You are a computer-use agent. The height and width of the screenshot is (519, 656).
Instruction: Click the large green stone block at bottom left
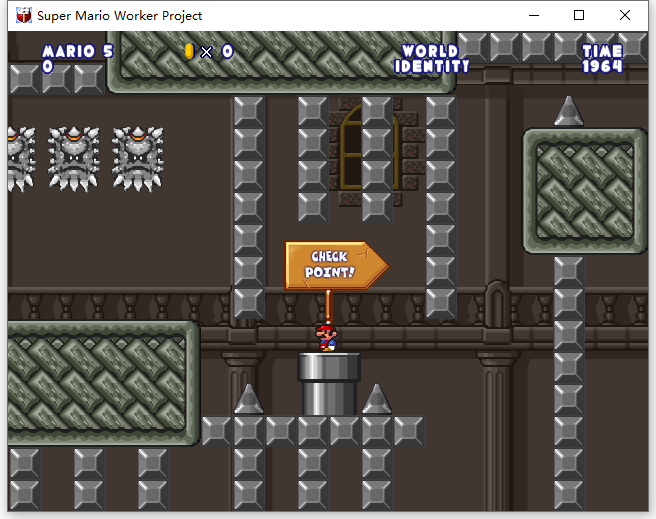pos(103,383)
